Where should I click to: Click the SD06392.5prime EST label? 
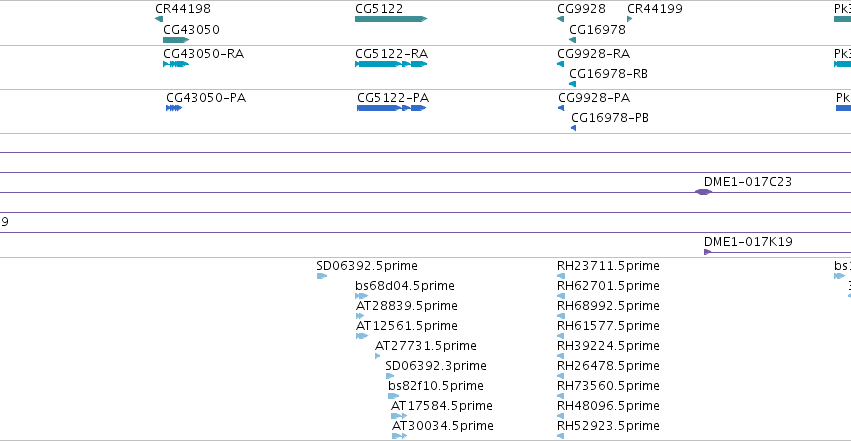[367, 266]
